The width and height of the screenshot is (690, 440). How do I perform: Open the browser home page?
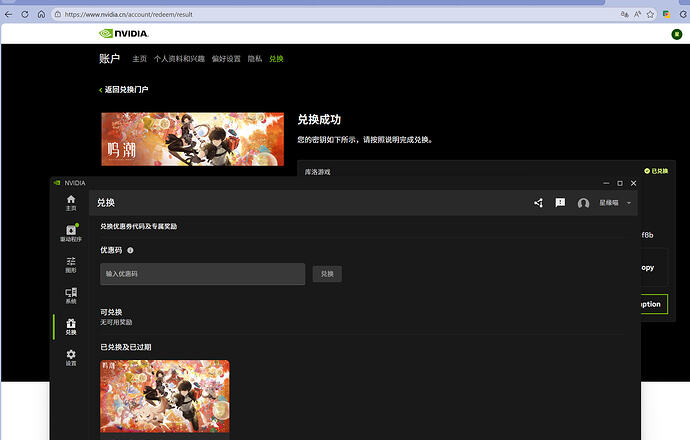(41, 15)
